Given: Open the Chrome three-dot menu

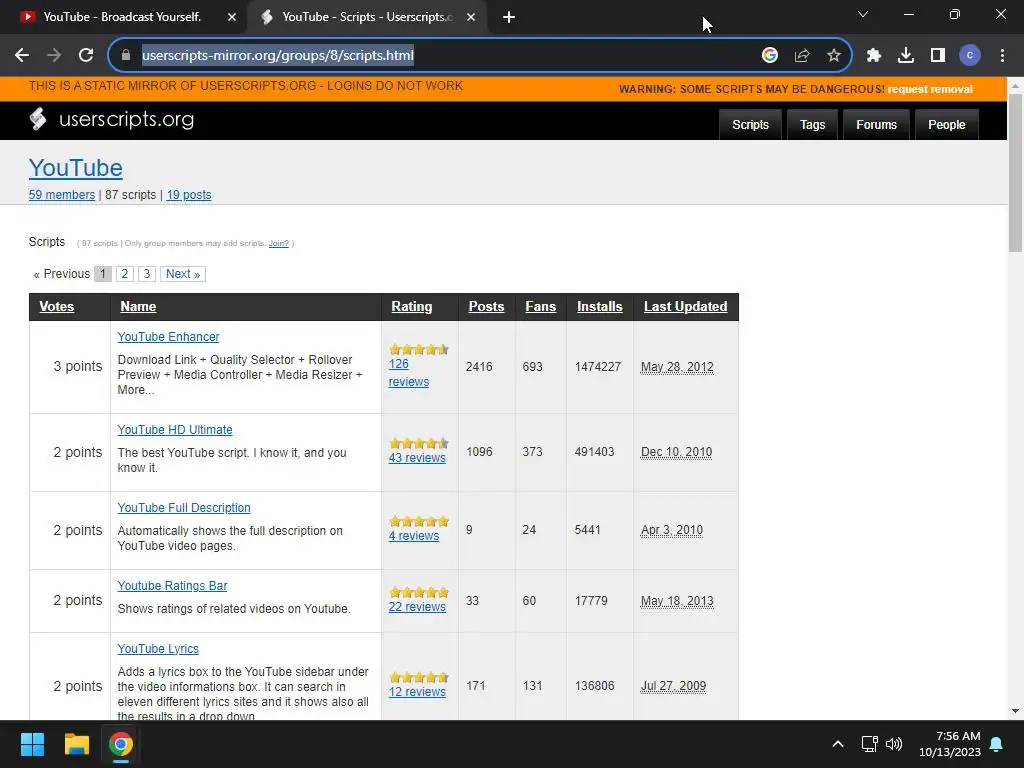Looking at the screenshot, I should pos(1002,56).
